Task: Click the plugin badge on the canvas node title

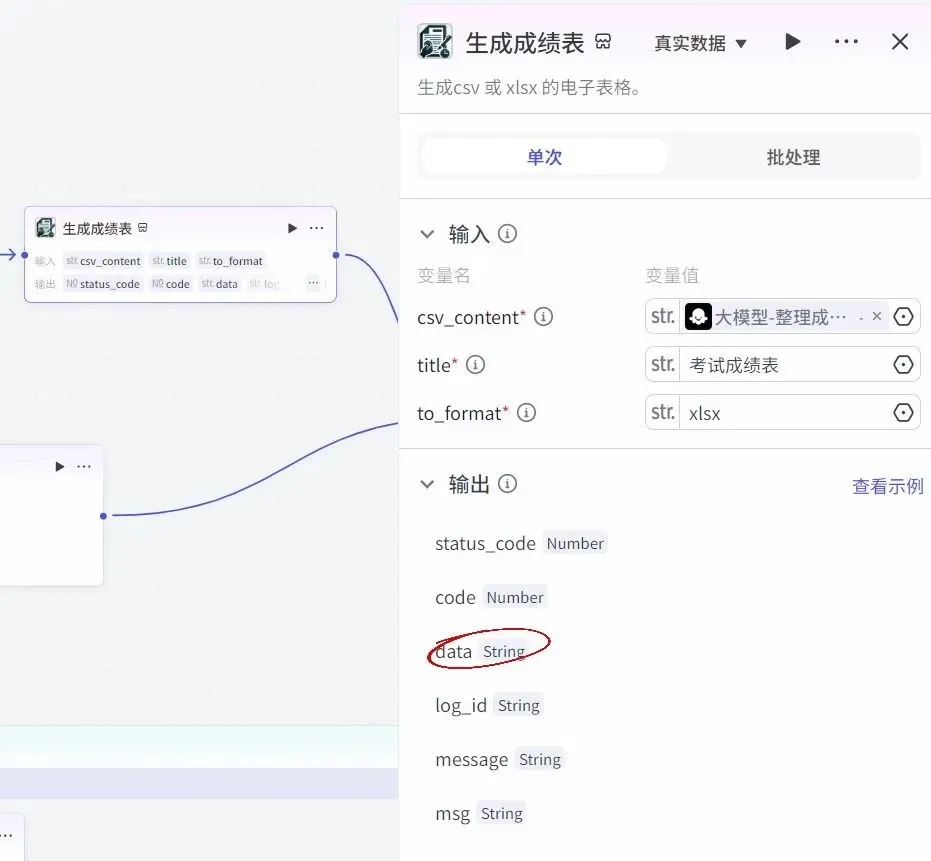Action: point(142,227)
